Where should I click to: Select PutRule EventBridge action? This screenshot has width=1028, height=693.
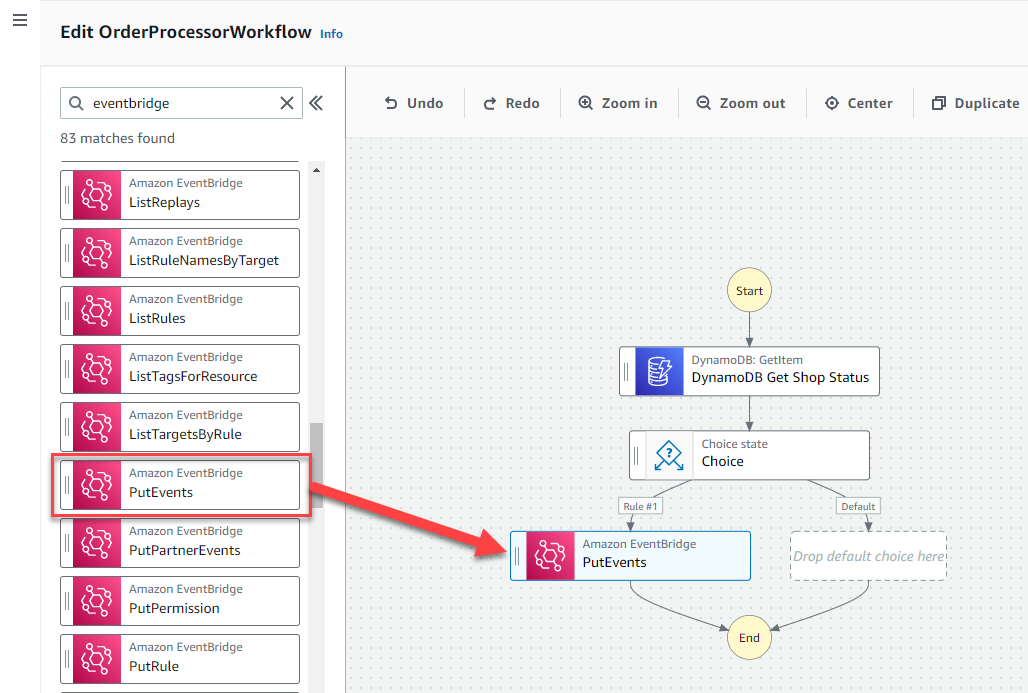(x=180, y=659)
